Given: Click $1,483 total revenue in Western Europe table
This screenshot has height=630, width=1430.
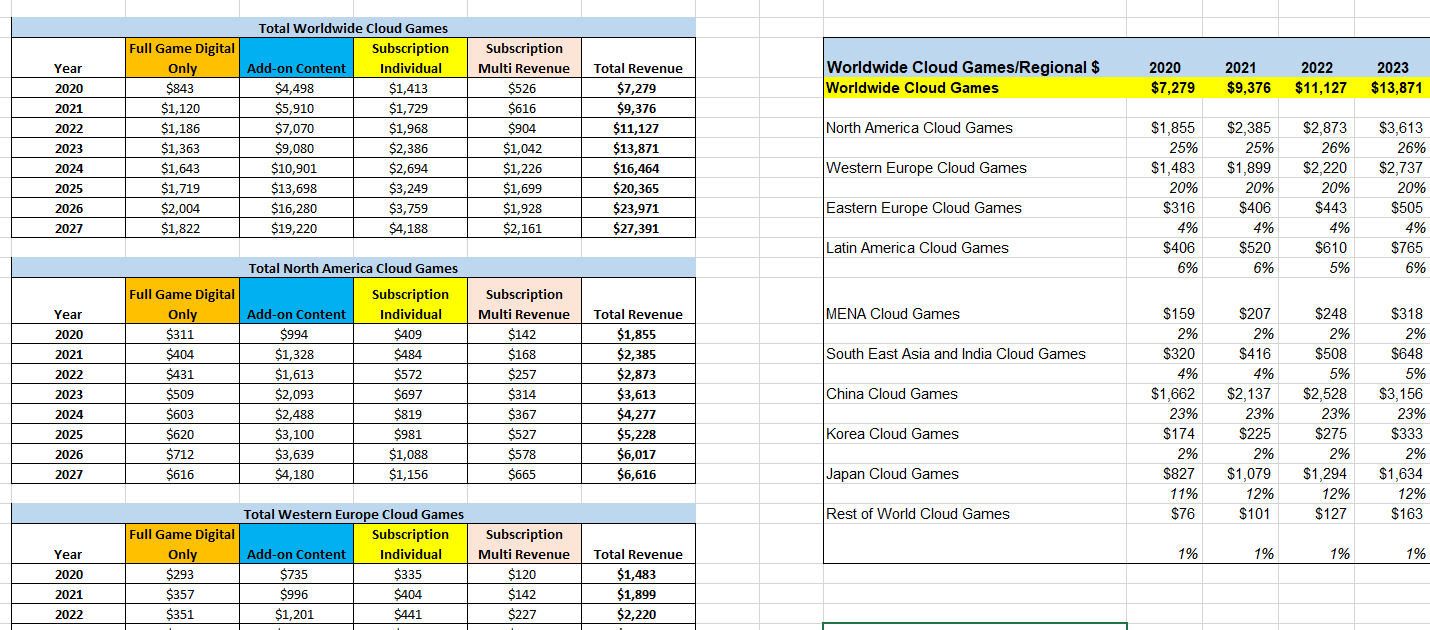Looking at the screenshot, I should pos(638,574).
